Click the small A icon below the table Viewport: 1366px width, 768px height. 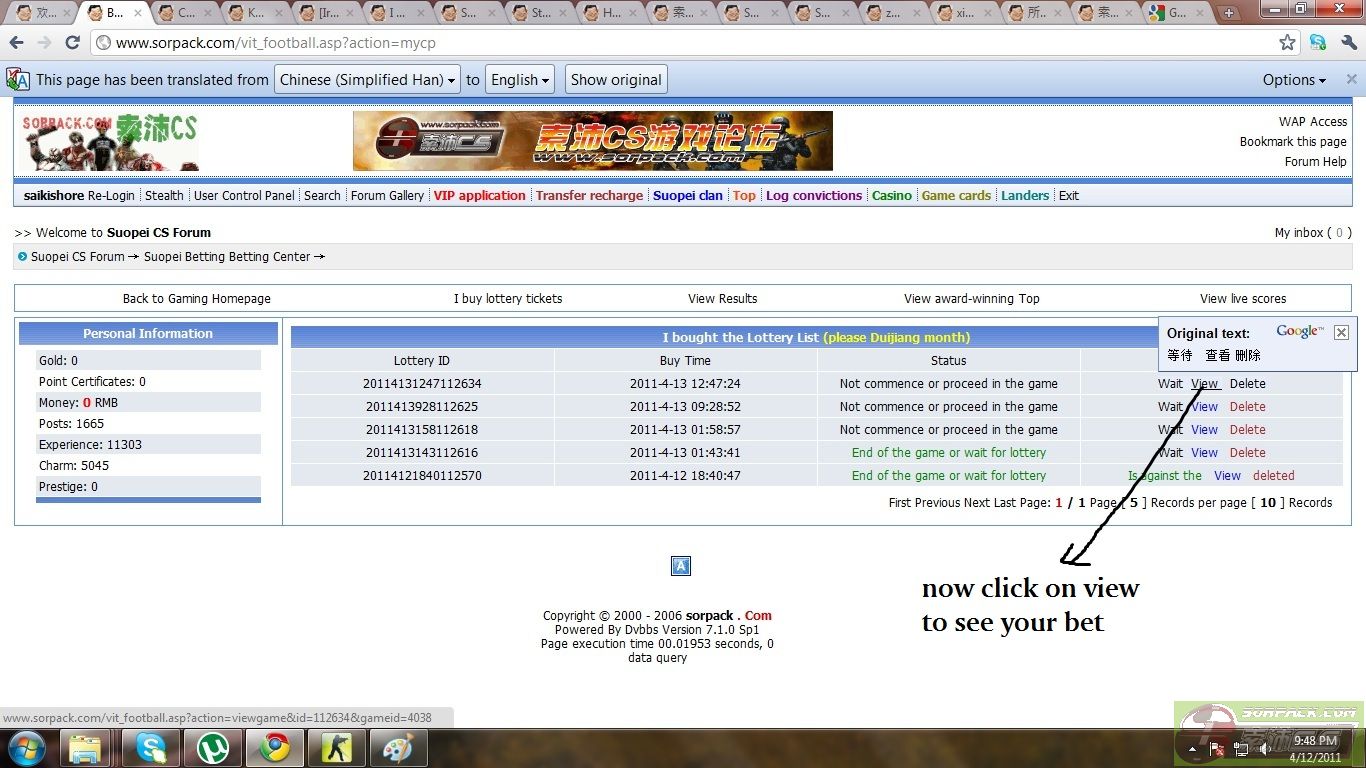(x=681, y=566)
